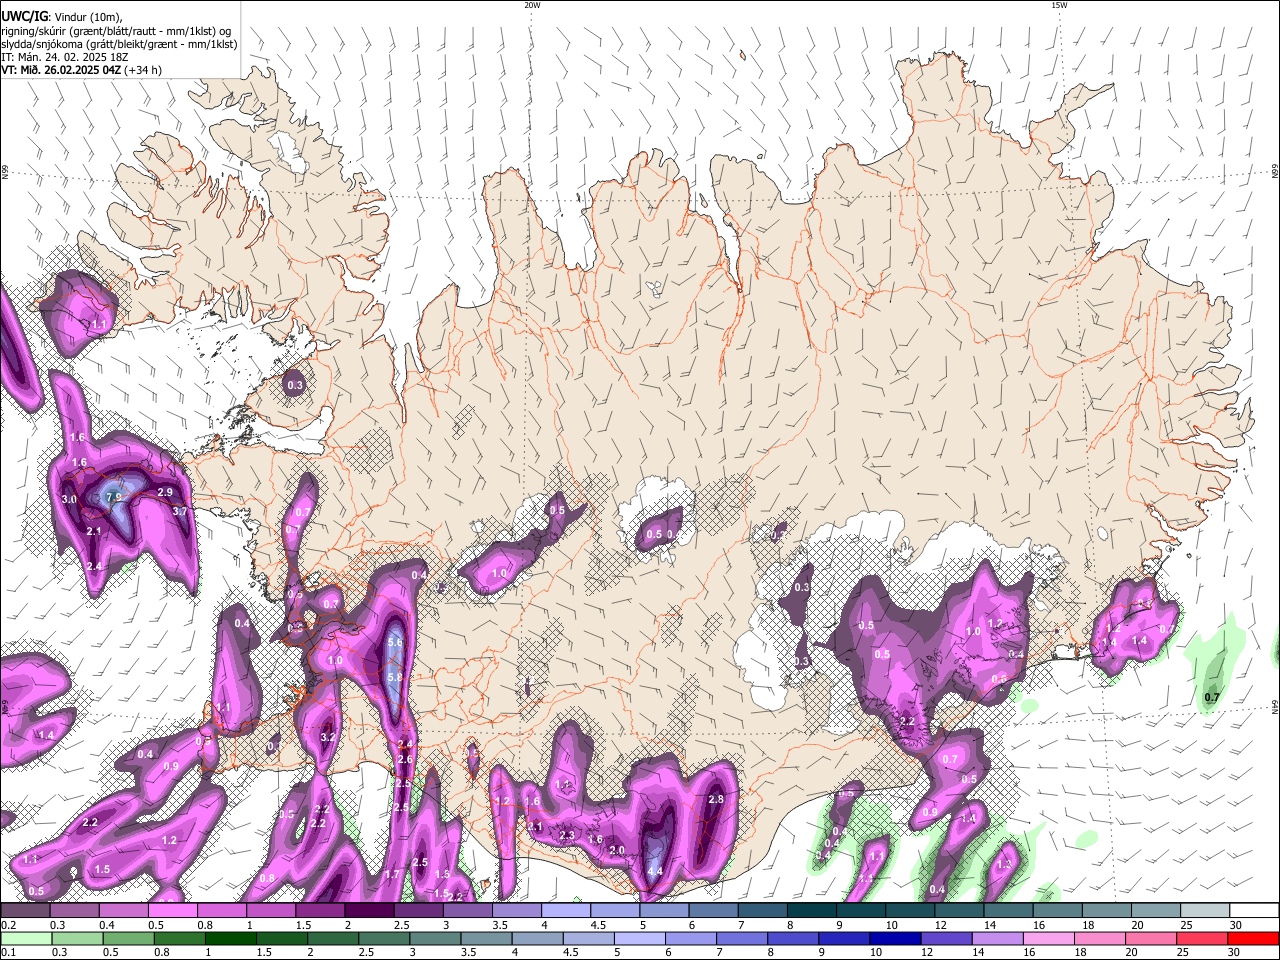Pick top legend swatch between 1.5 and 2
The image size is (1280, 960).
320,910
